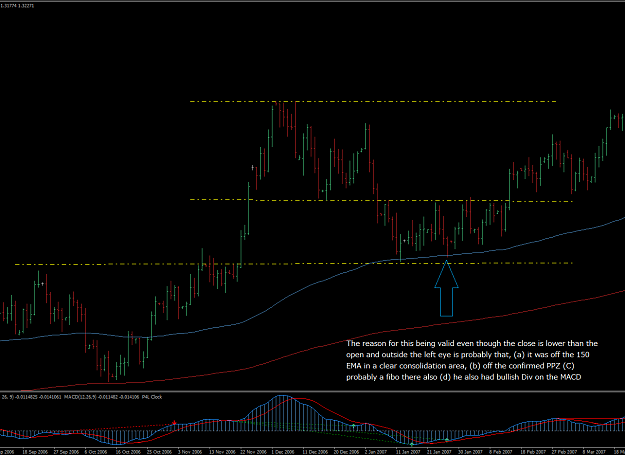
Task: Select the blue 150 EMA line on chart
Action: (x=311, y=285)
